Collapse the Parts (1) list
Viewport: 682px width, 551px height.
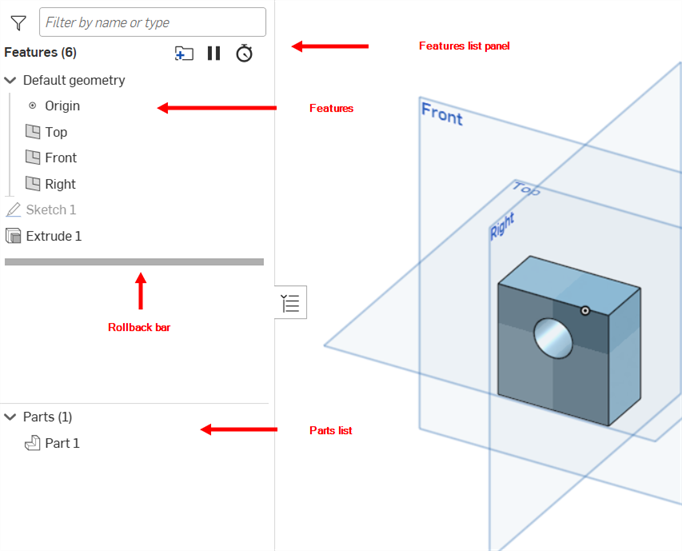click(x=10, y=417)
